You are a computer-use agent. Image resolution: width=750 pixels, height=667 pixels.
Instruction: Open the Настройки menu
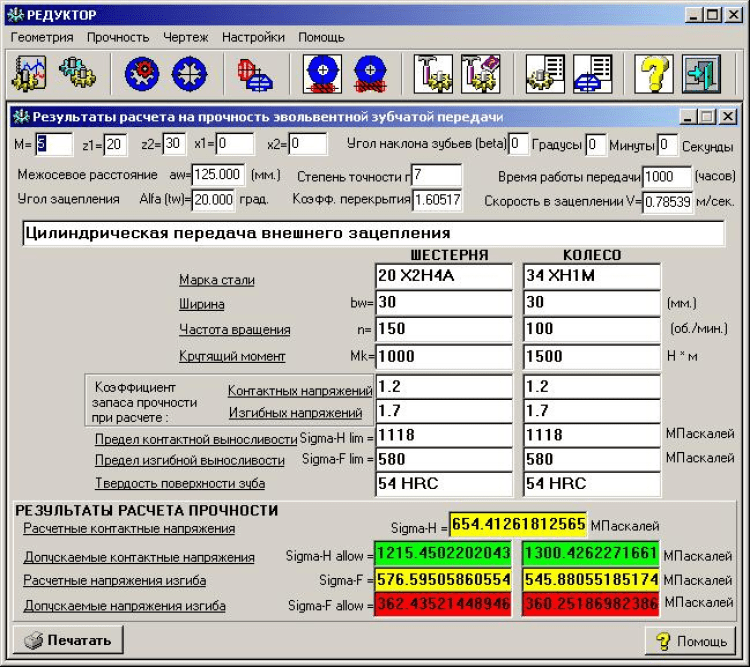(253, 37)
